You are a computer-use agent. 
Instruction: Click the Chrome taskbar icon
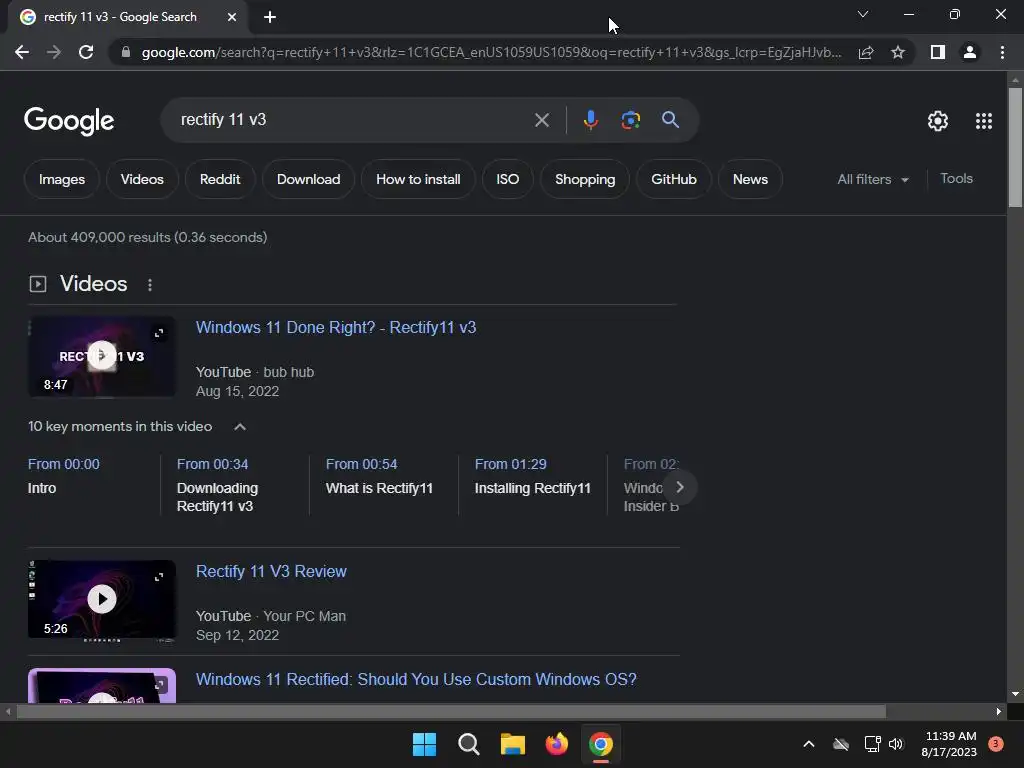point(601,744)
